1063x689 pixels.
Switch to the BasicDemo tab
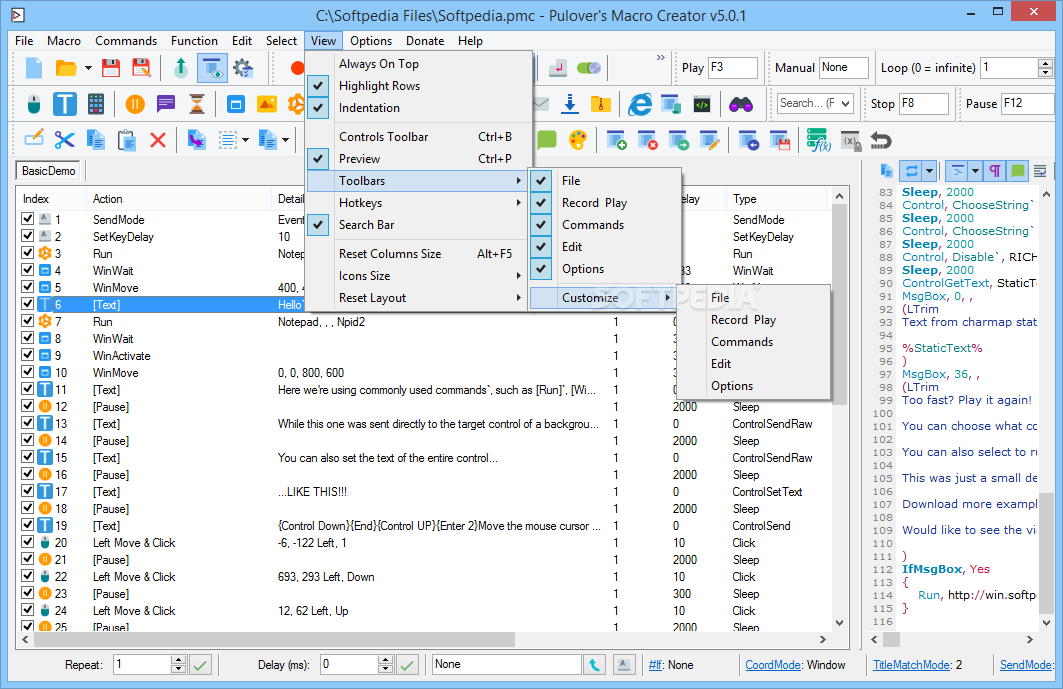(x=48, y=171)
